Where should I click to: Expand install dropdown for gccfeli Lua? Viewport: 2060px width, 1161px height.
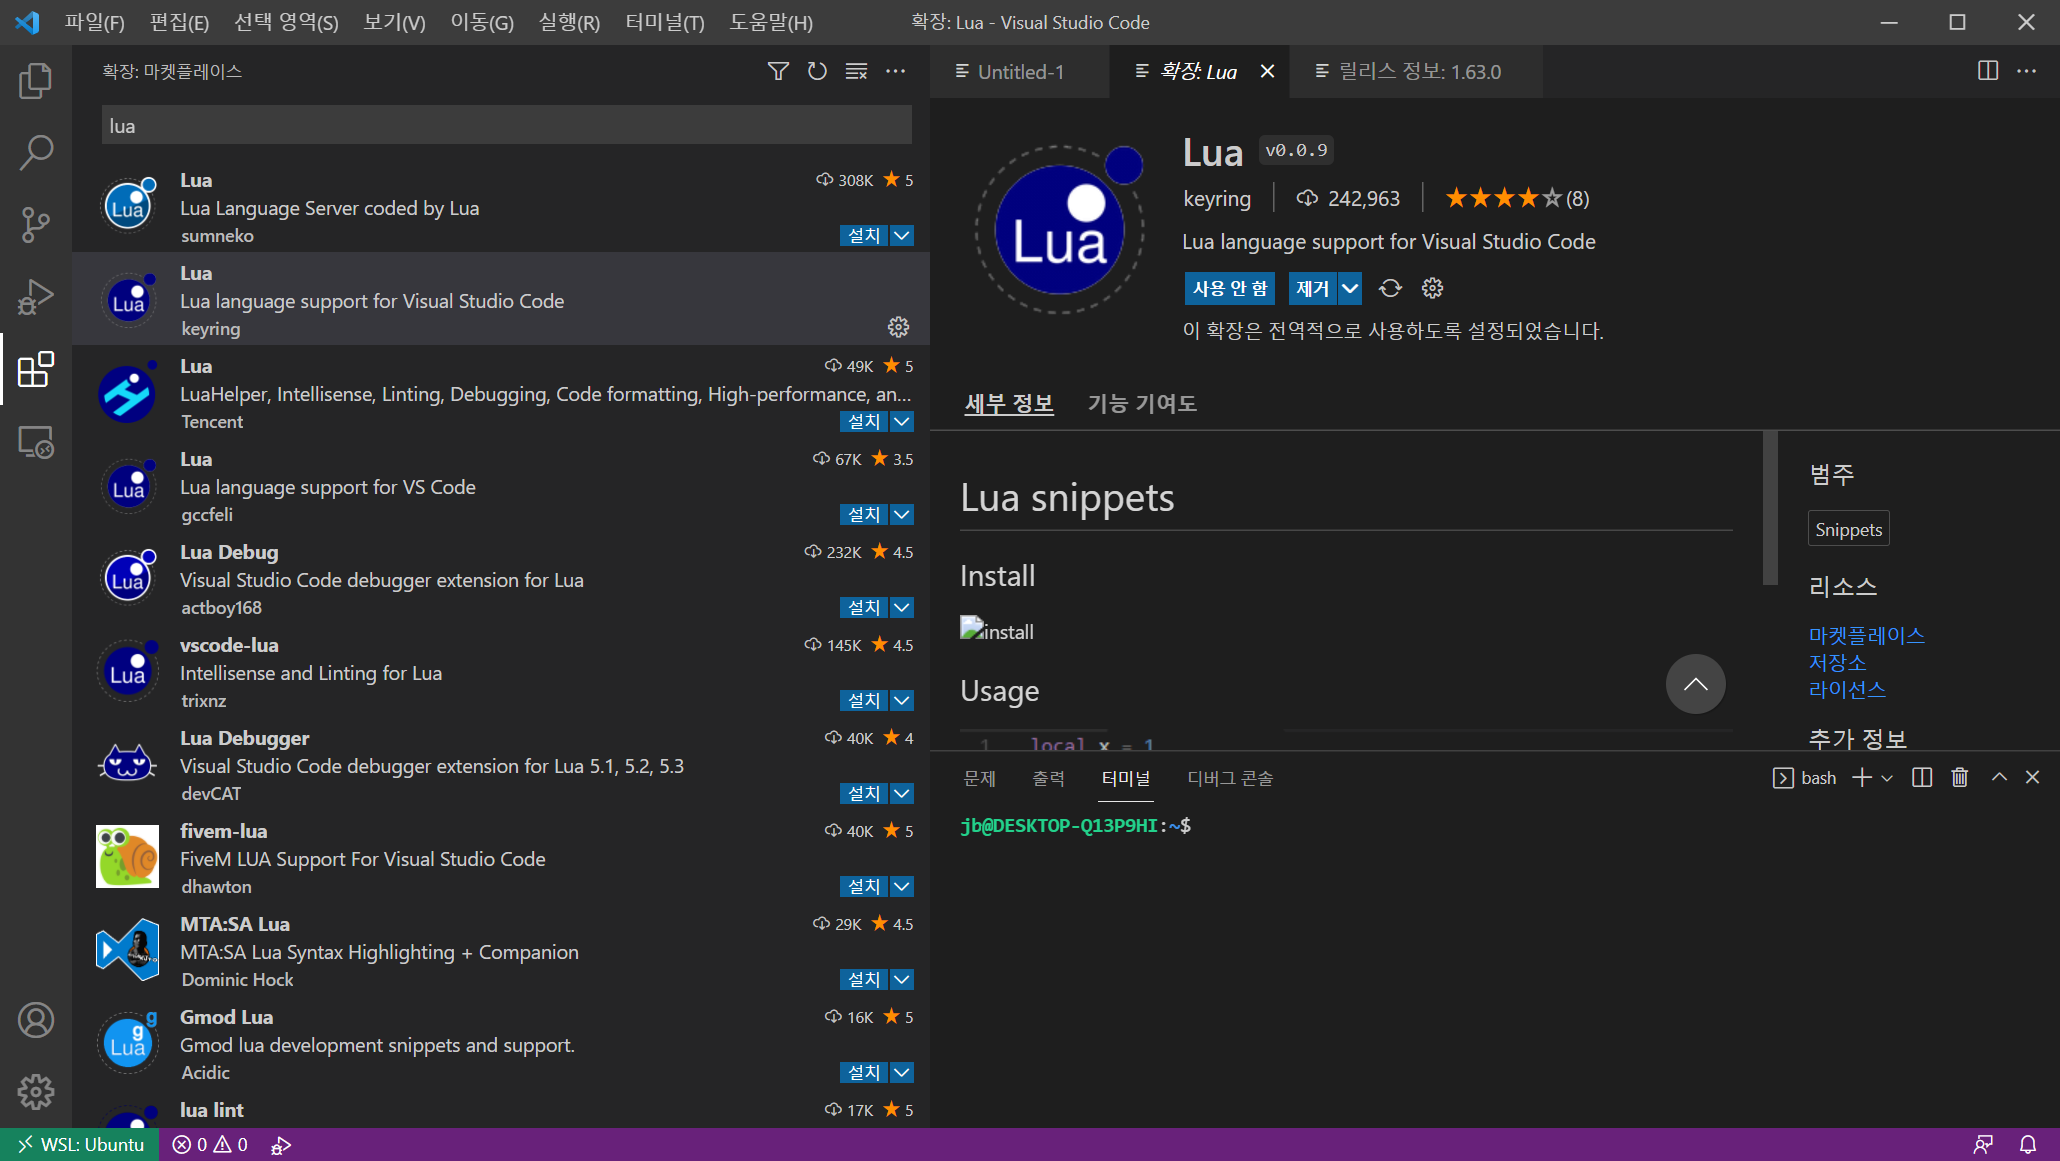[x=902, y=514]
